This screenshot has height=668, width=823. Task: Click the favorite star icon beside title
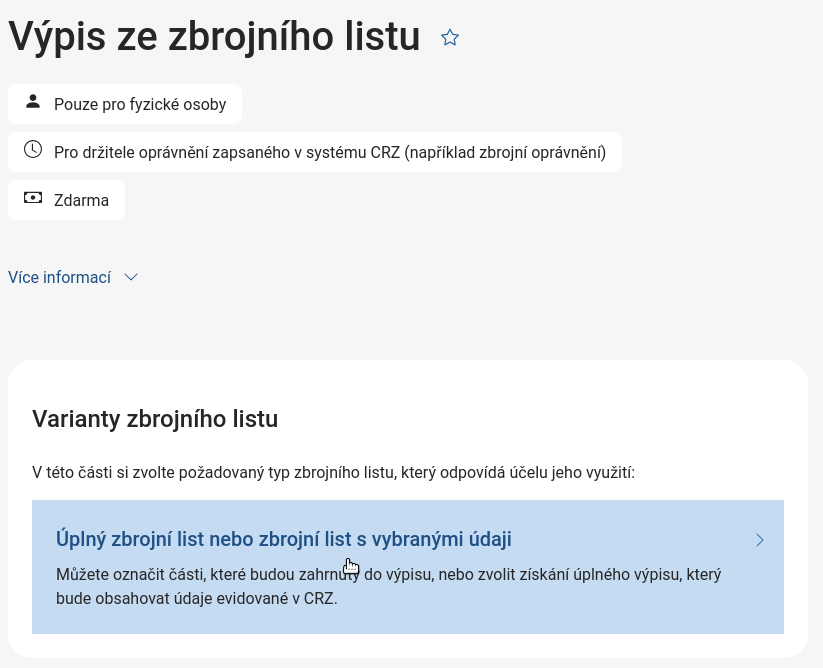tap(450, 38)
